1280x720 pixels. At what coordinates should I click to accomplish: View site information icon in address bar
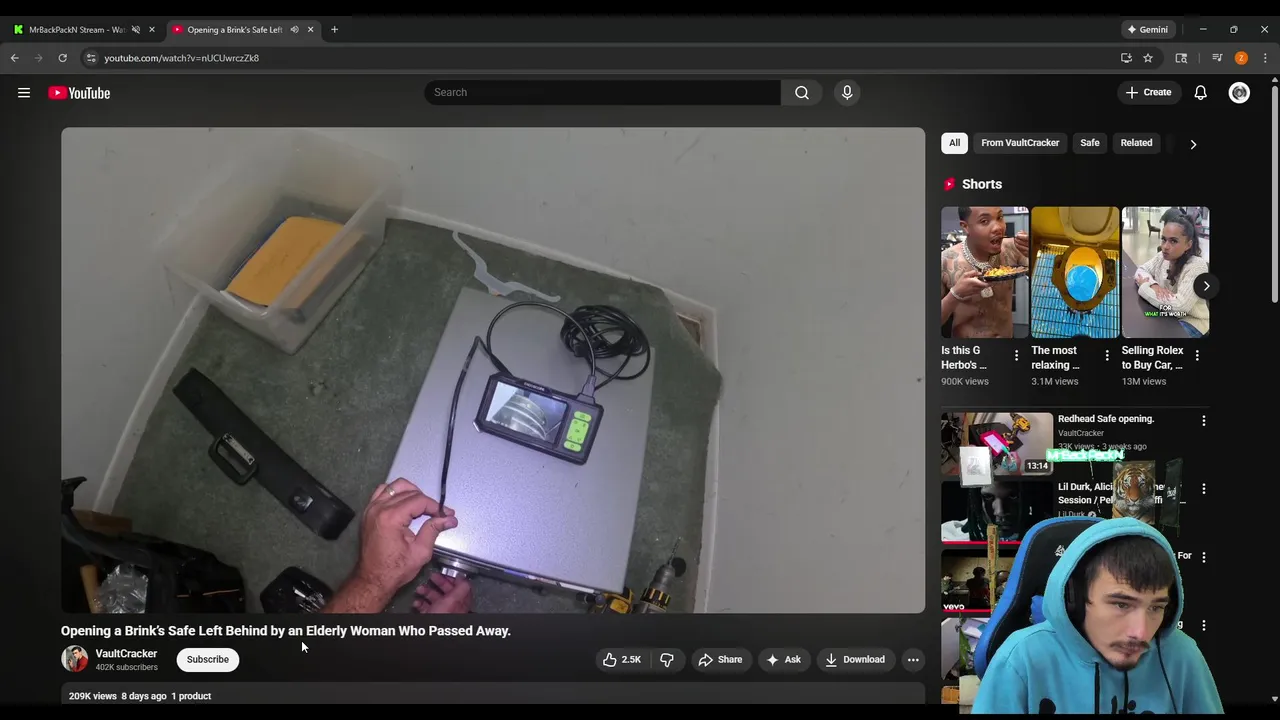click(x=91, y=58)
